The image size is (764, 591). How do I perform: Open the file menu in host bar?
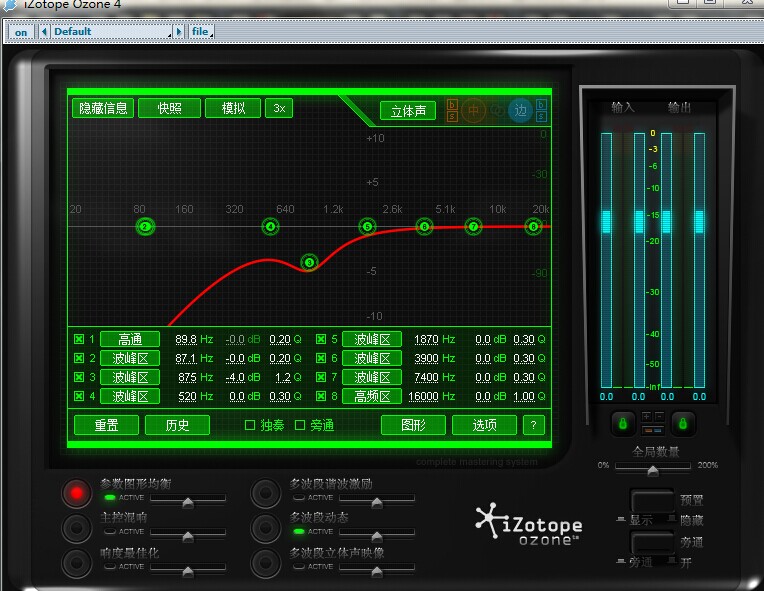tap(201, 32)
